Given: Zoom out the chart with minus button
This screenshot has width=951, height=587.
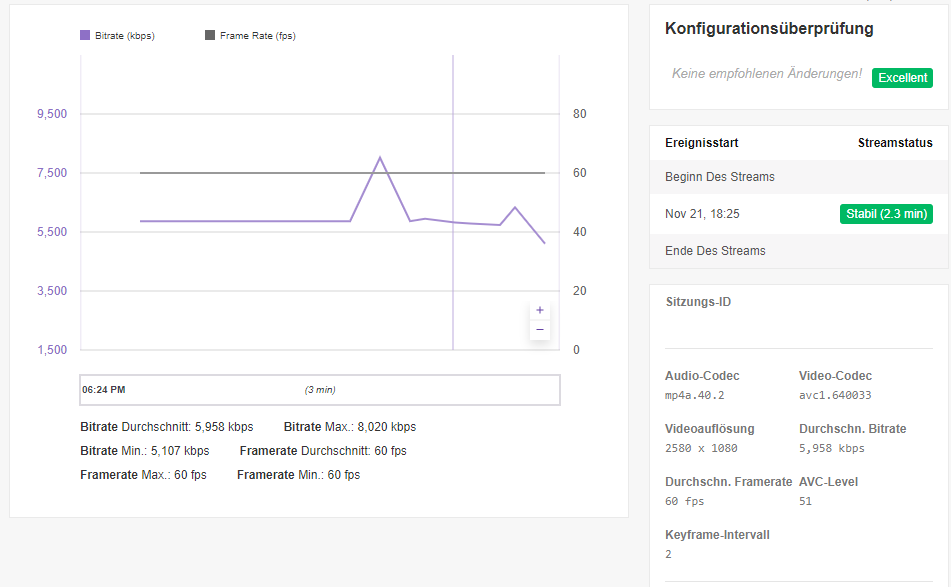Looking at the screenshot, I should point(540,330).
